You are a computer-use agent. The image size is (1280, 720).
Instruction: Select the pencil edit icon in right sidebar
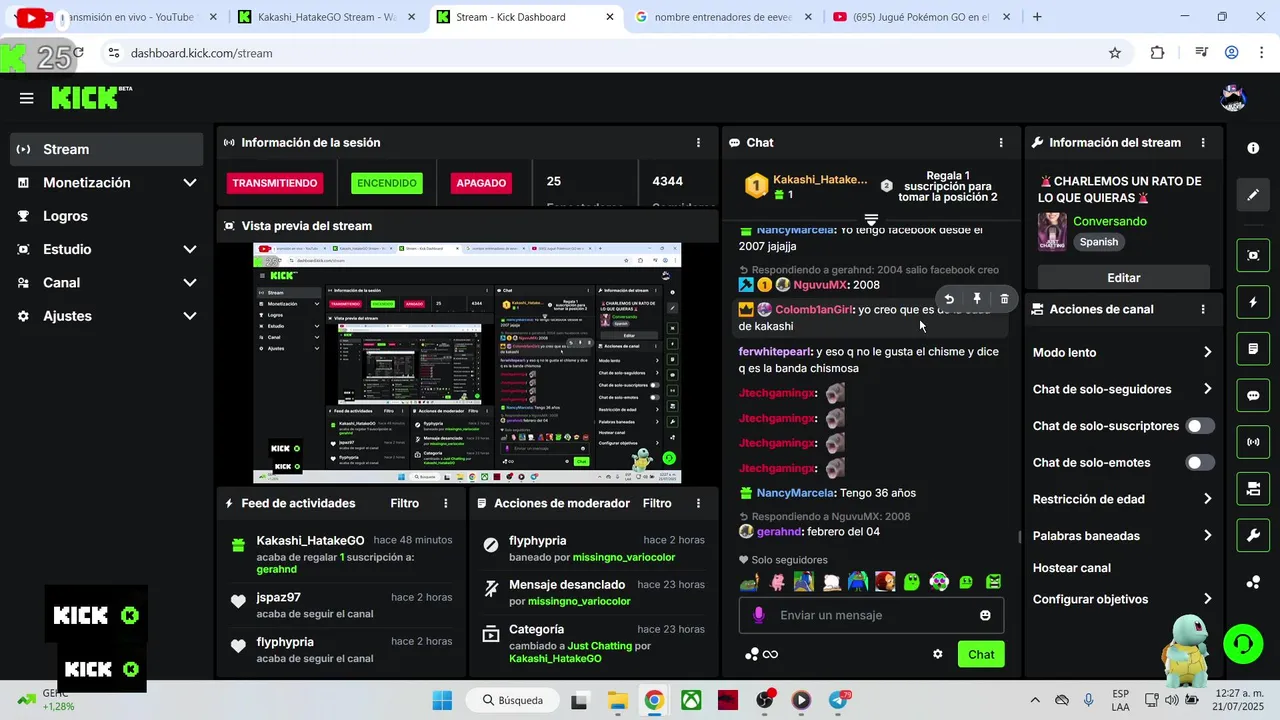click(1253, 195)
